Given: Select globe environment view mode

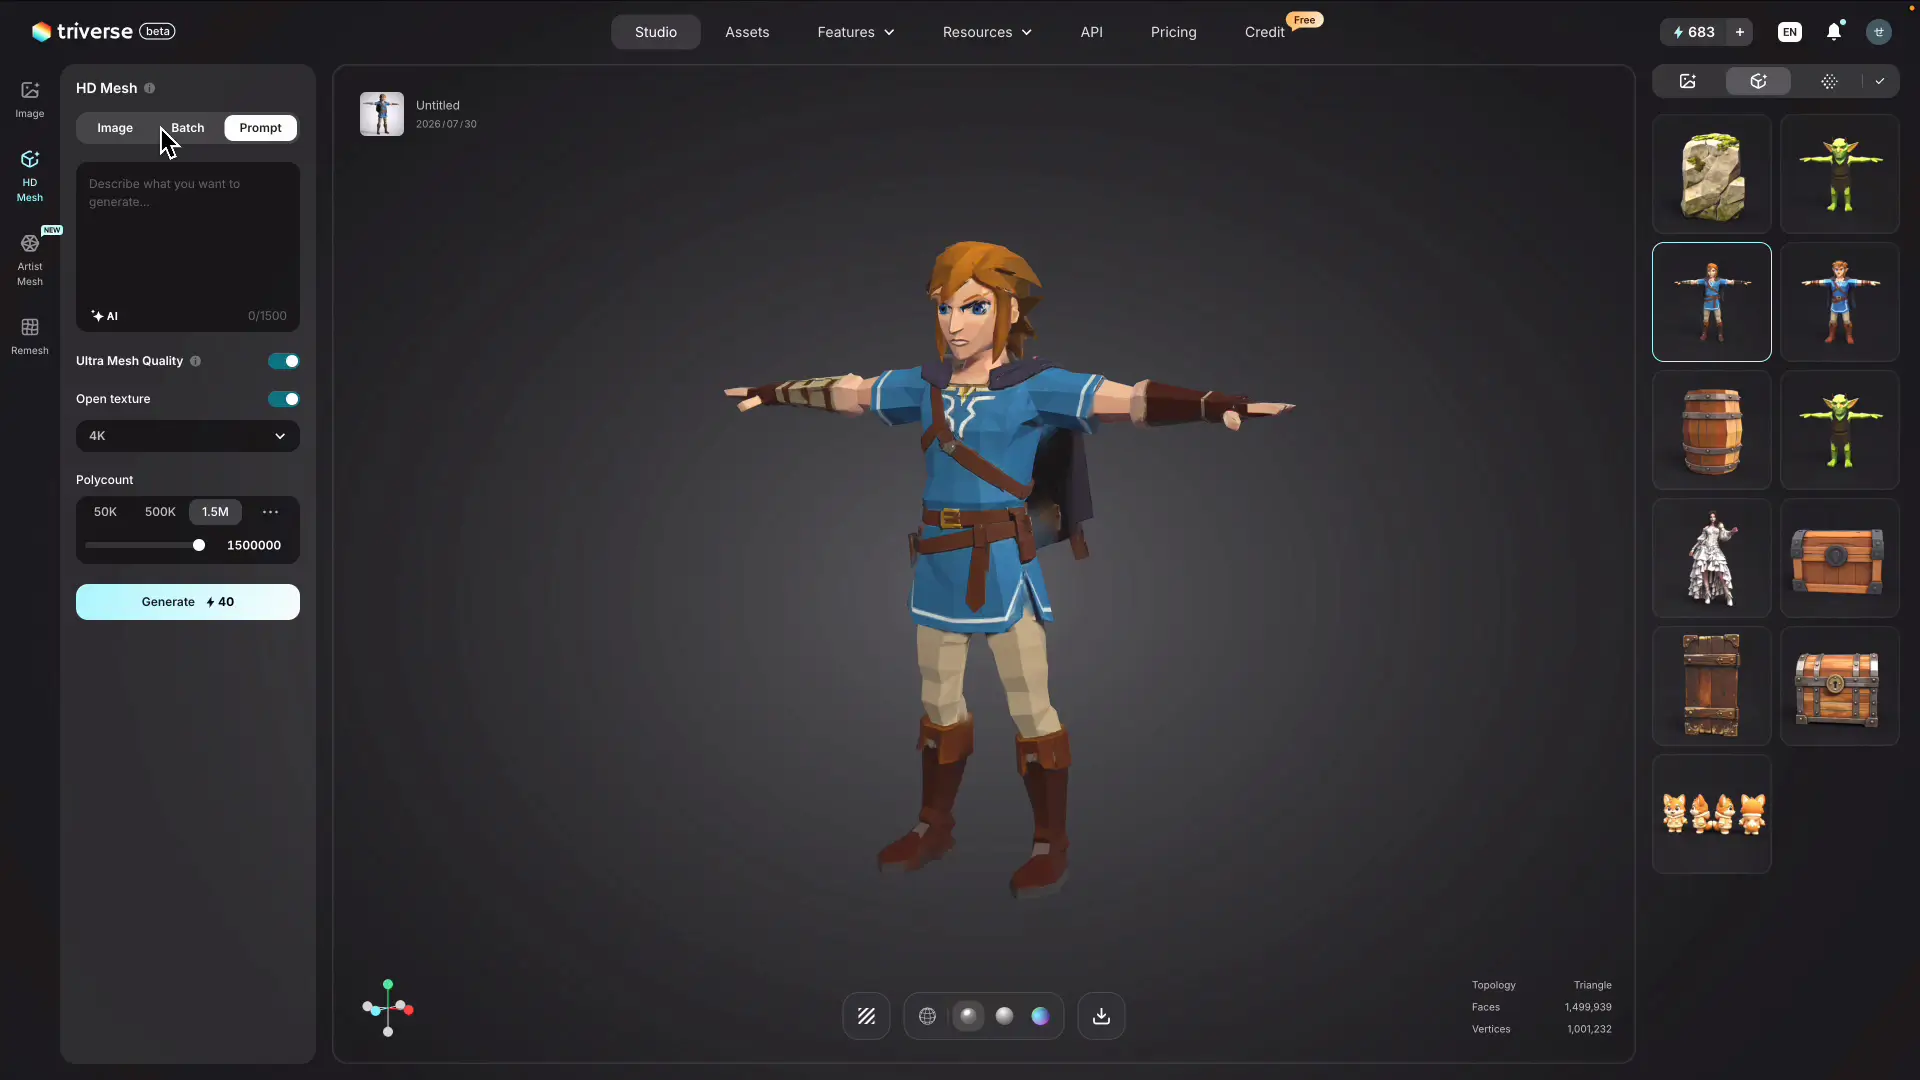Looking at the screenshot, I should click(x=928, y=1016).
